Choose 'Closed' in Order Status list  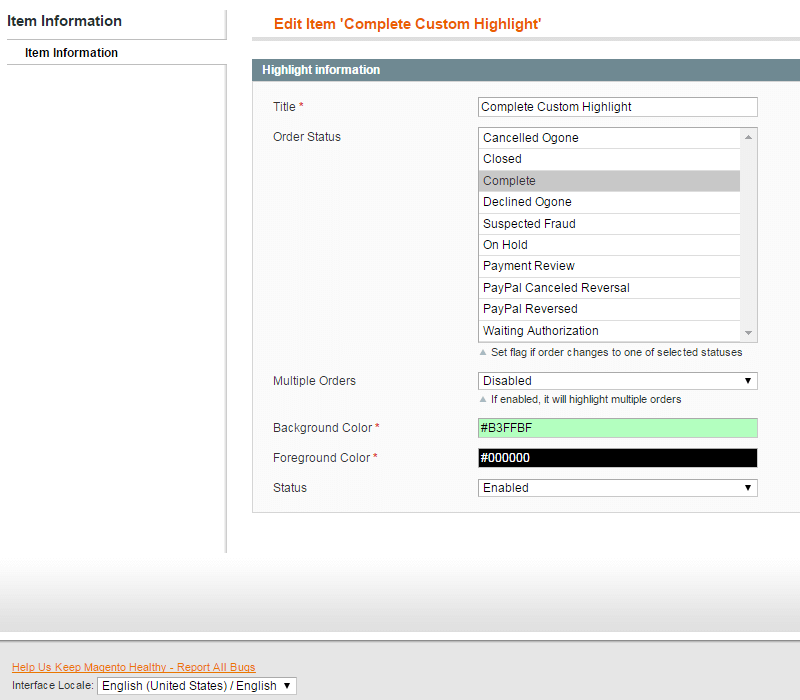click(x=608, y=159)
